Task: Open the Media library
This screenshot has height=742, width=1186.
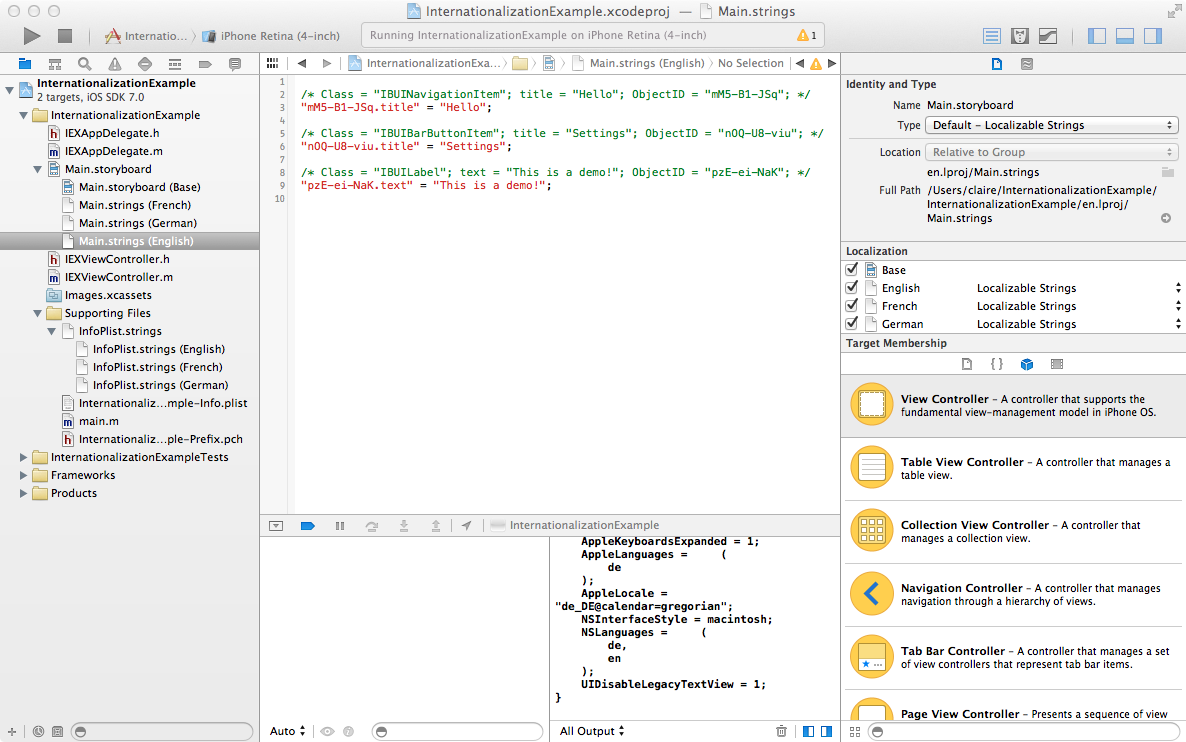Action: coord(1057,364)
